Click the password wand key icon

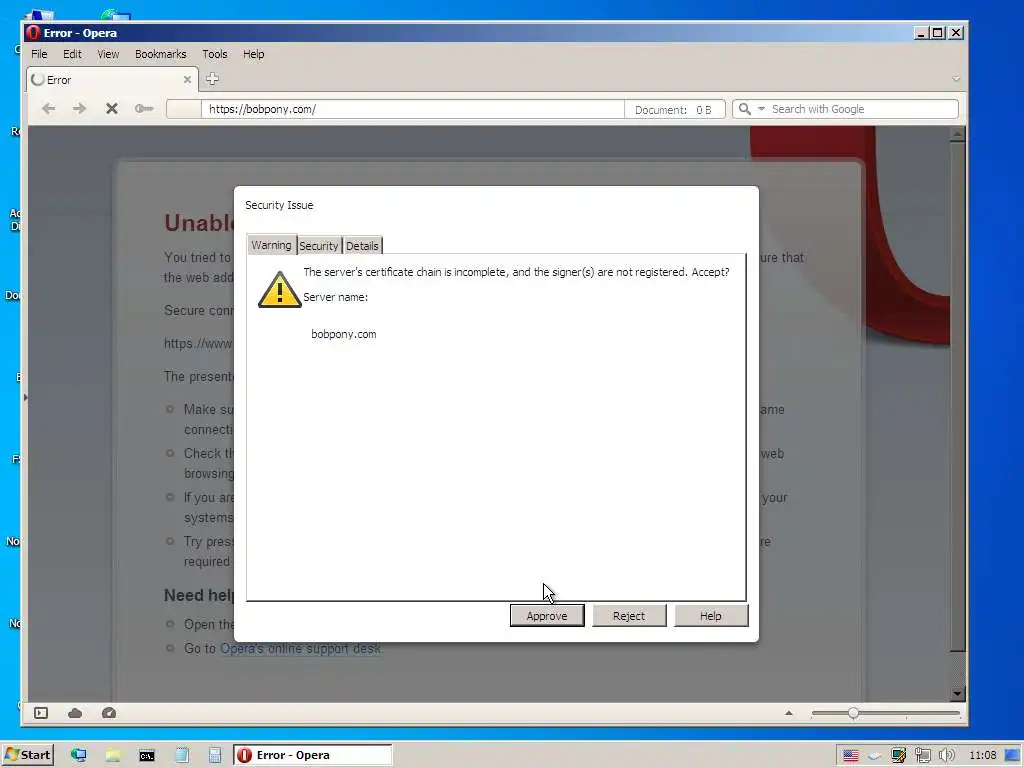[x=144, y=109]
